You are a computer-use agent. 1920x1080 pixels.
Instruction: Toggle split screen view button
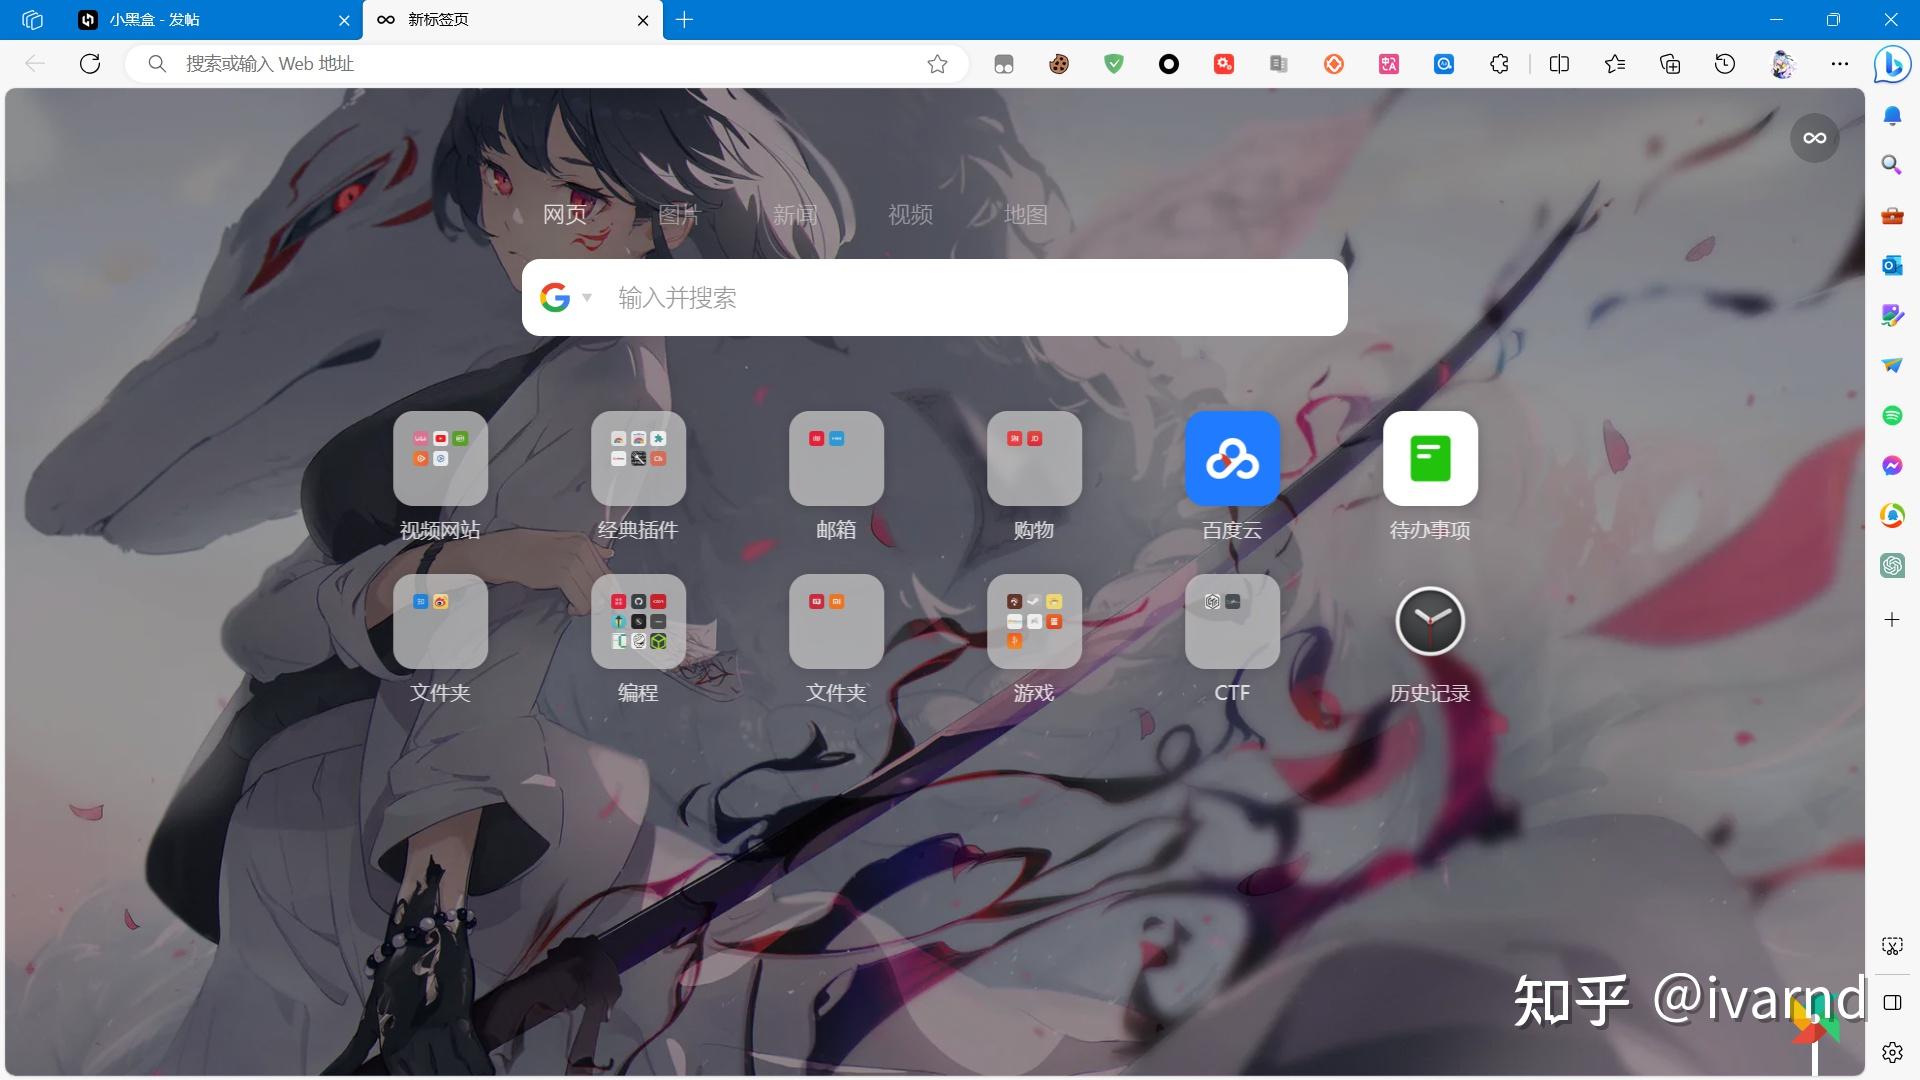pos(1559,64)
